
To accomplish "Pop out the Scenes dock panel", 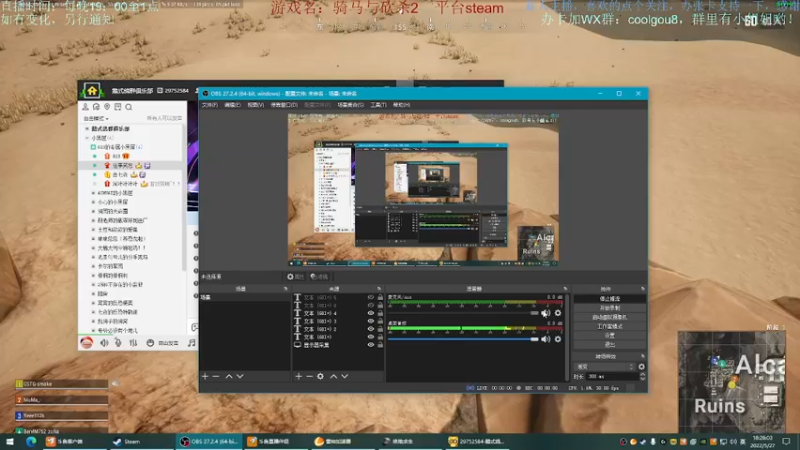I will pos(285,289).
